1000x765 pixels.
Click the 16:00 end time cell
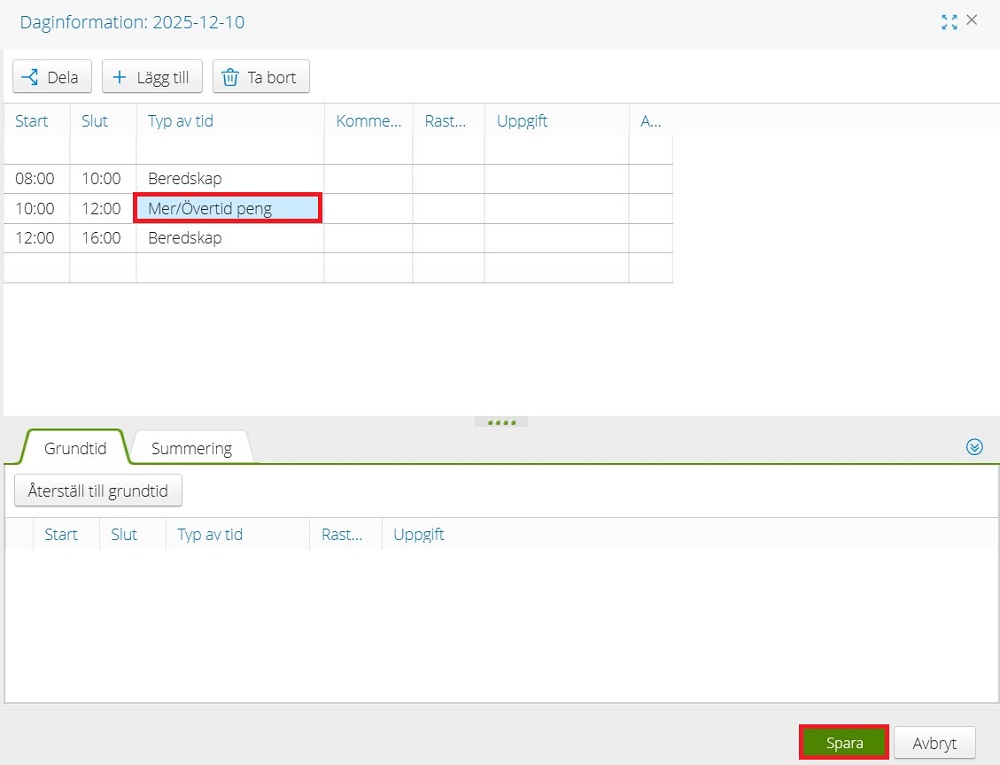pos(101,238)
